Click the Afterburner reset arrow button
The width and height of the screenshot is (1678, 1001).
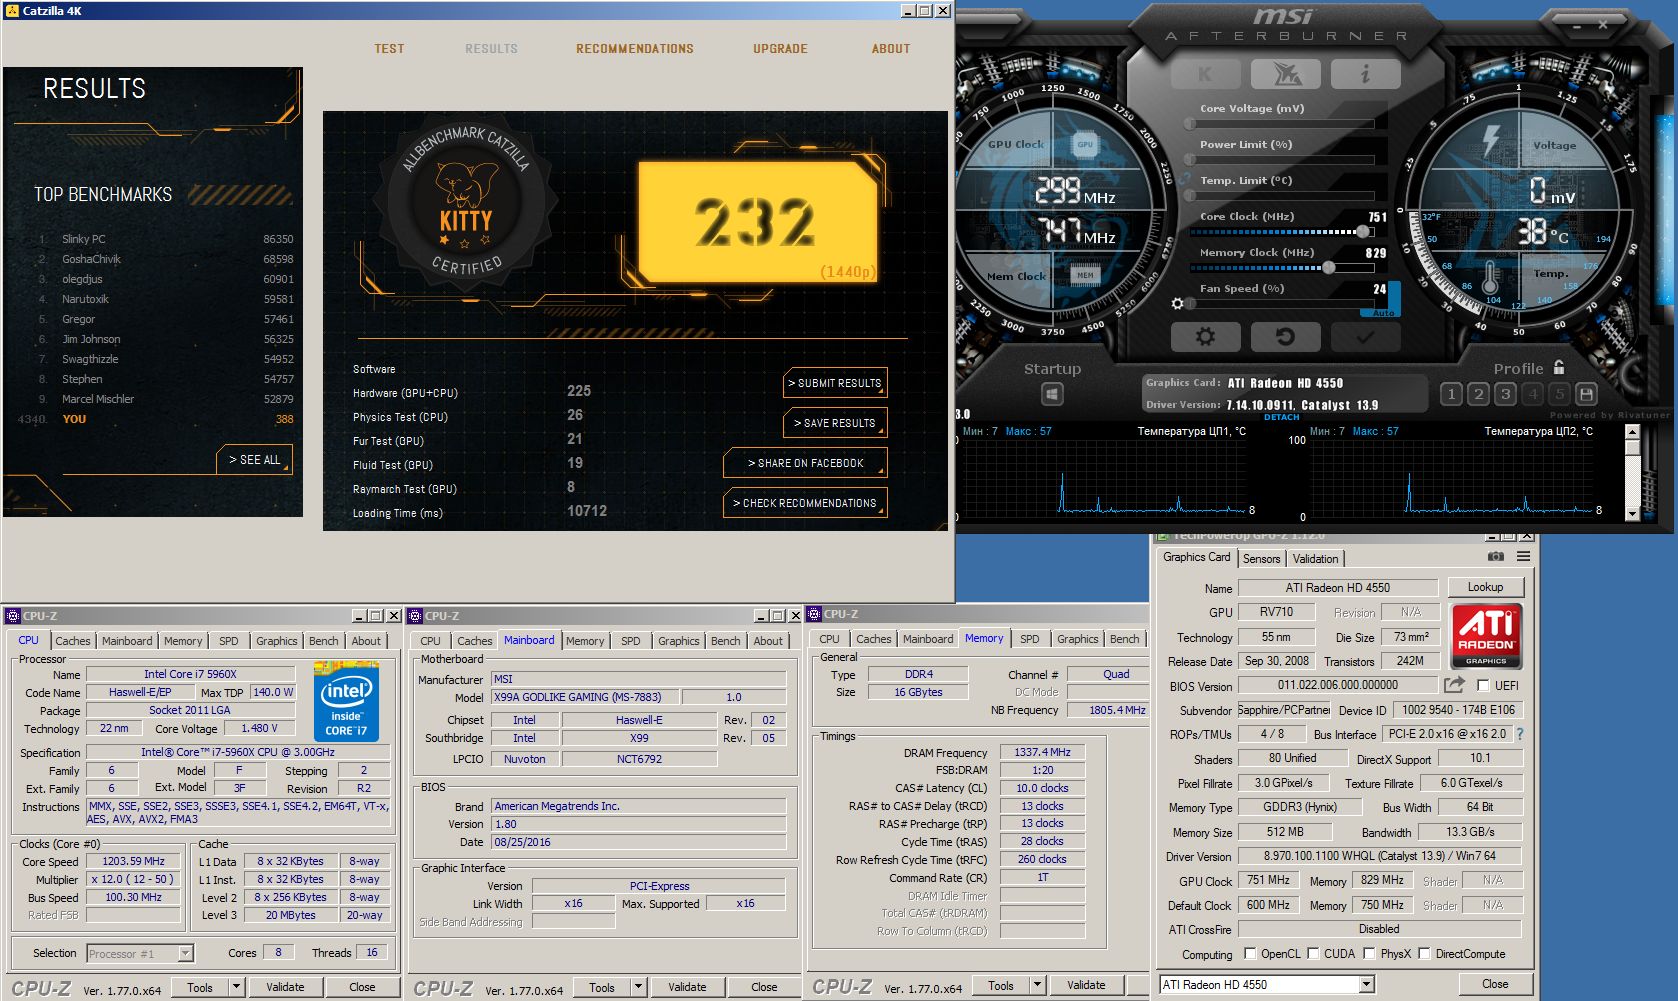point(1285,337)
